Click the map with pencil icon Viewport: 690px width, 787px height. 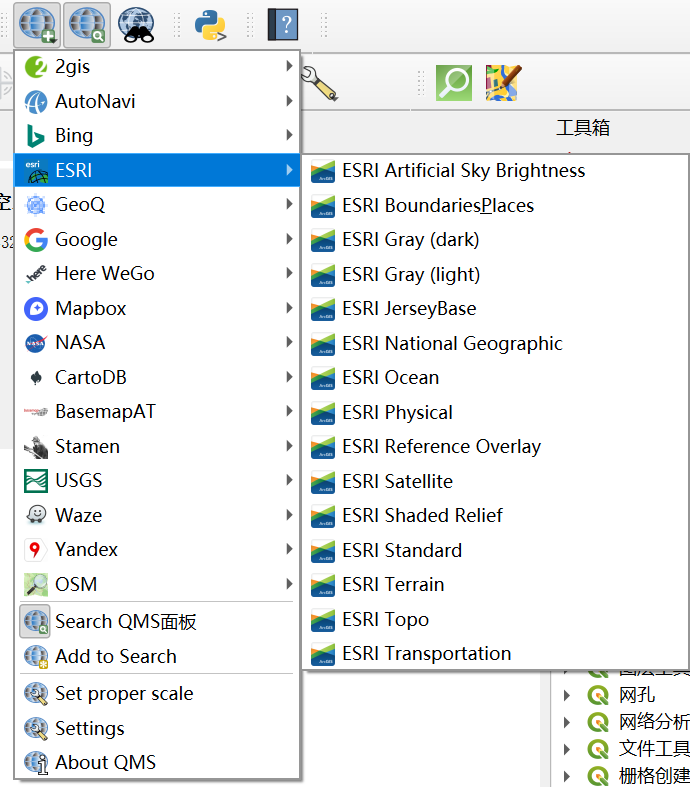click(503, 83)
